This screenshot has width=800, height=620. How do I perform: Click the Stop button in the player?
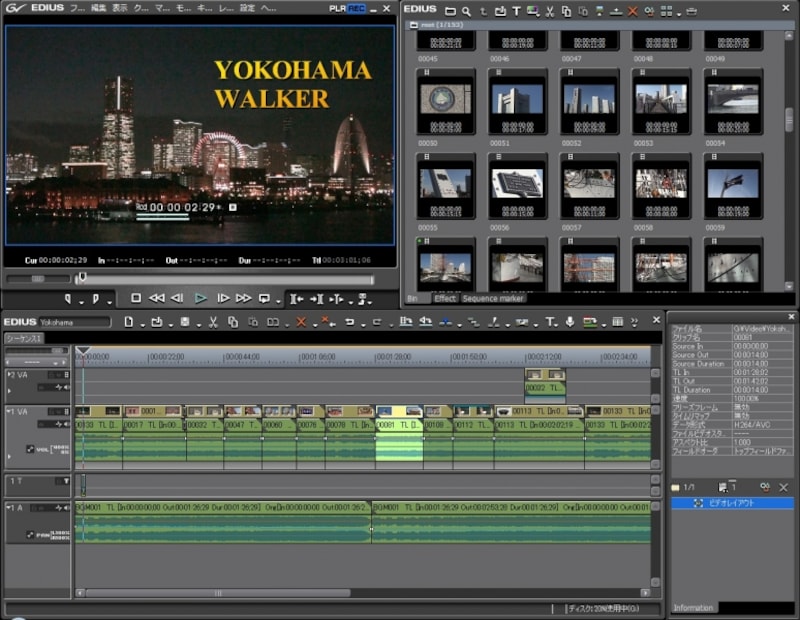click(136, 298)
